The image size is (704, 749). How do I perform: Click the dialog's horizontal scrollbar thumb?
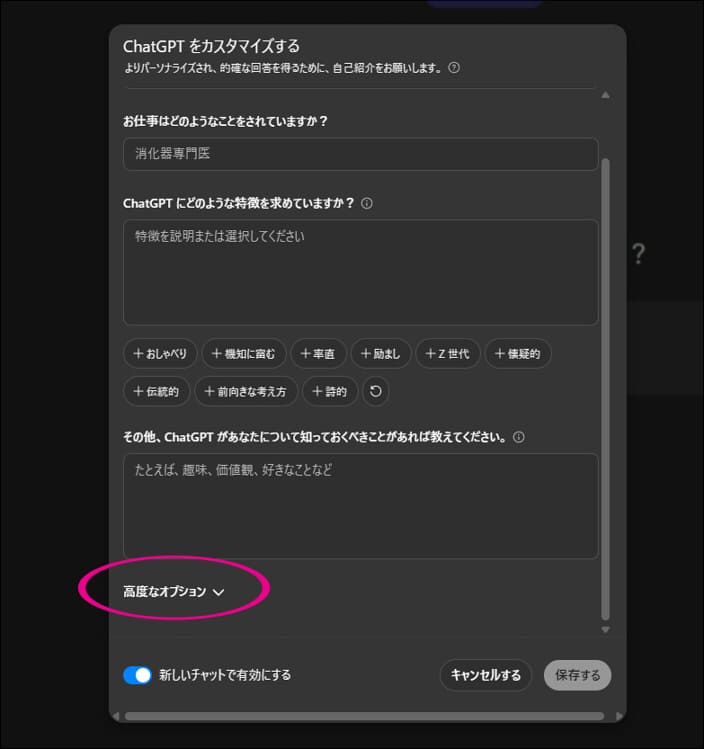pyautogui.click(x=364, y=716)
